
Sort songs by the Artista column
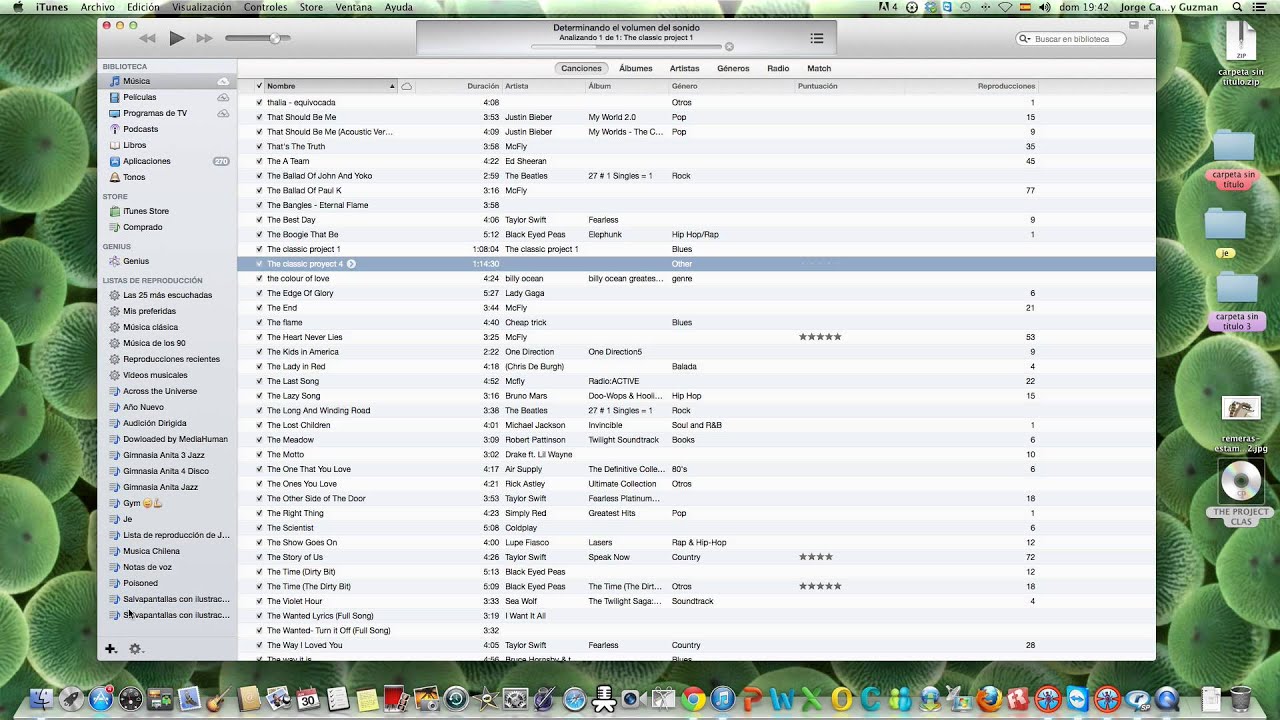pyautogui.click(x=544, y=86)
